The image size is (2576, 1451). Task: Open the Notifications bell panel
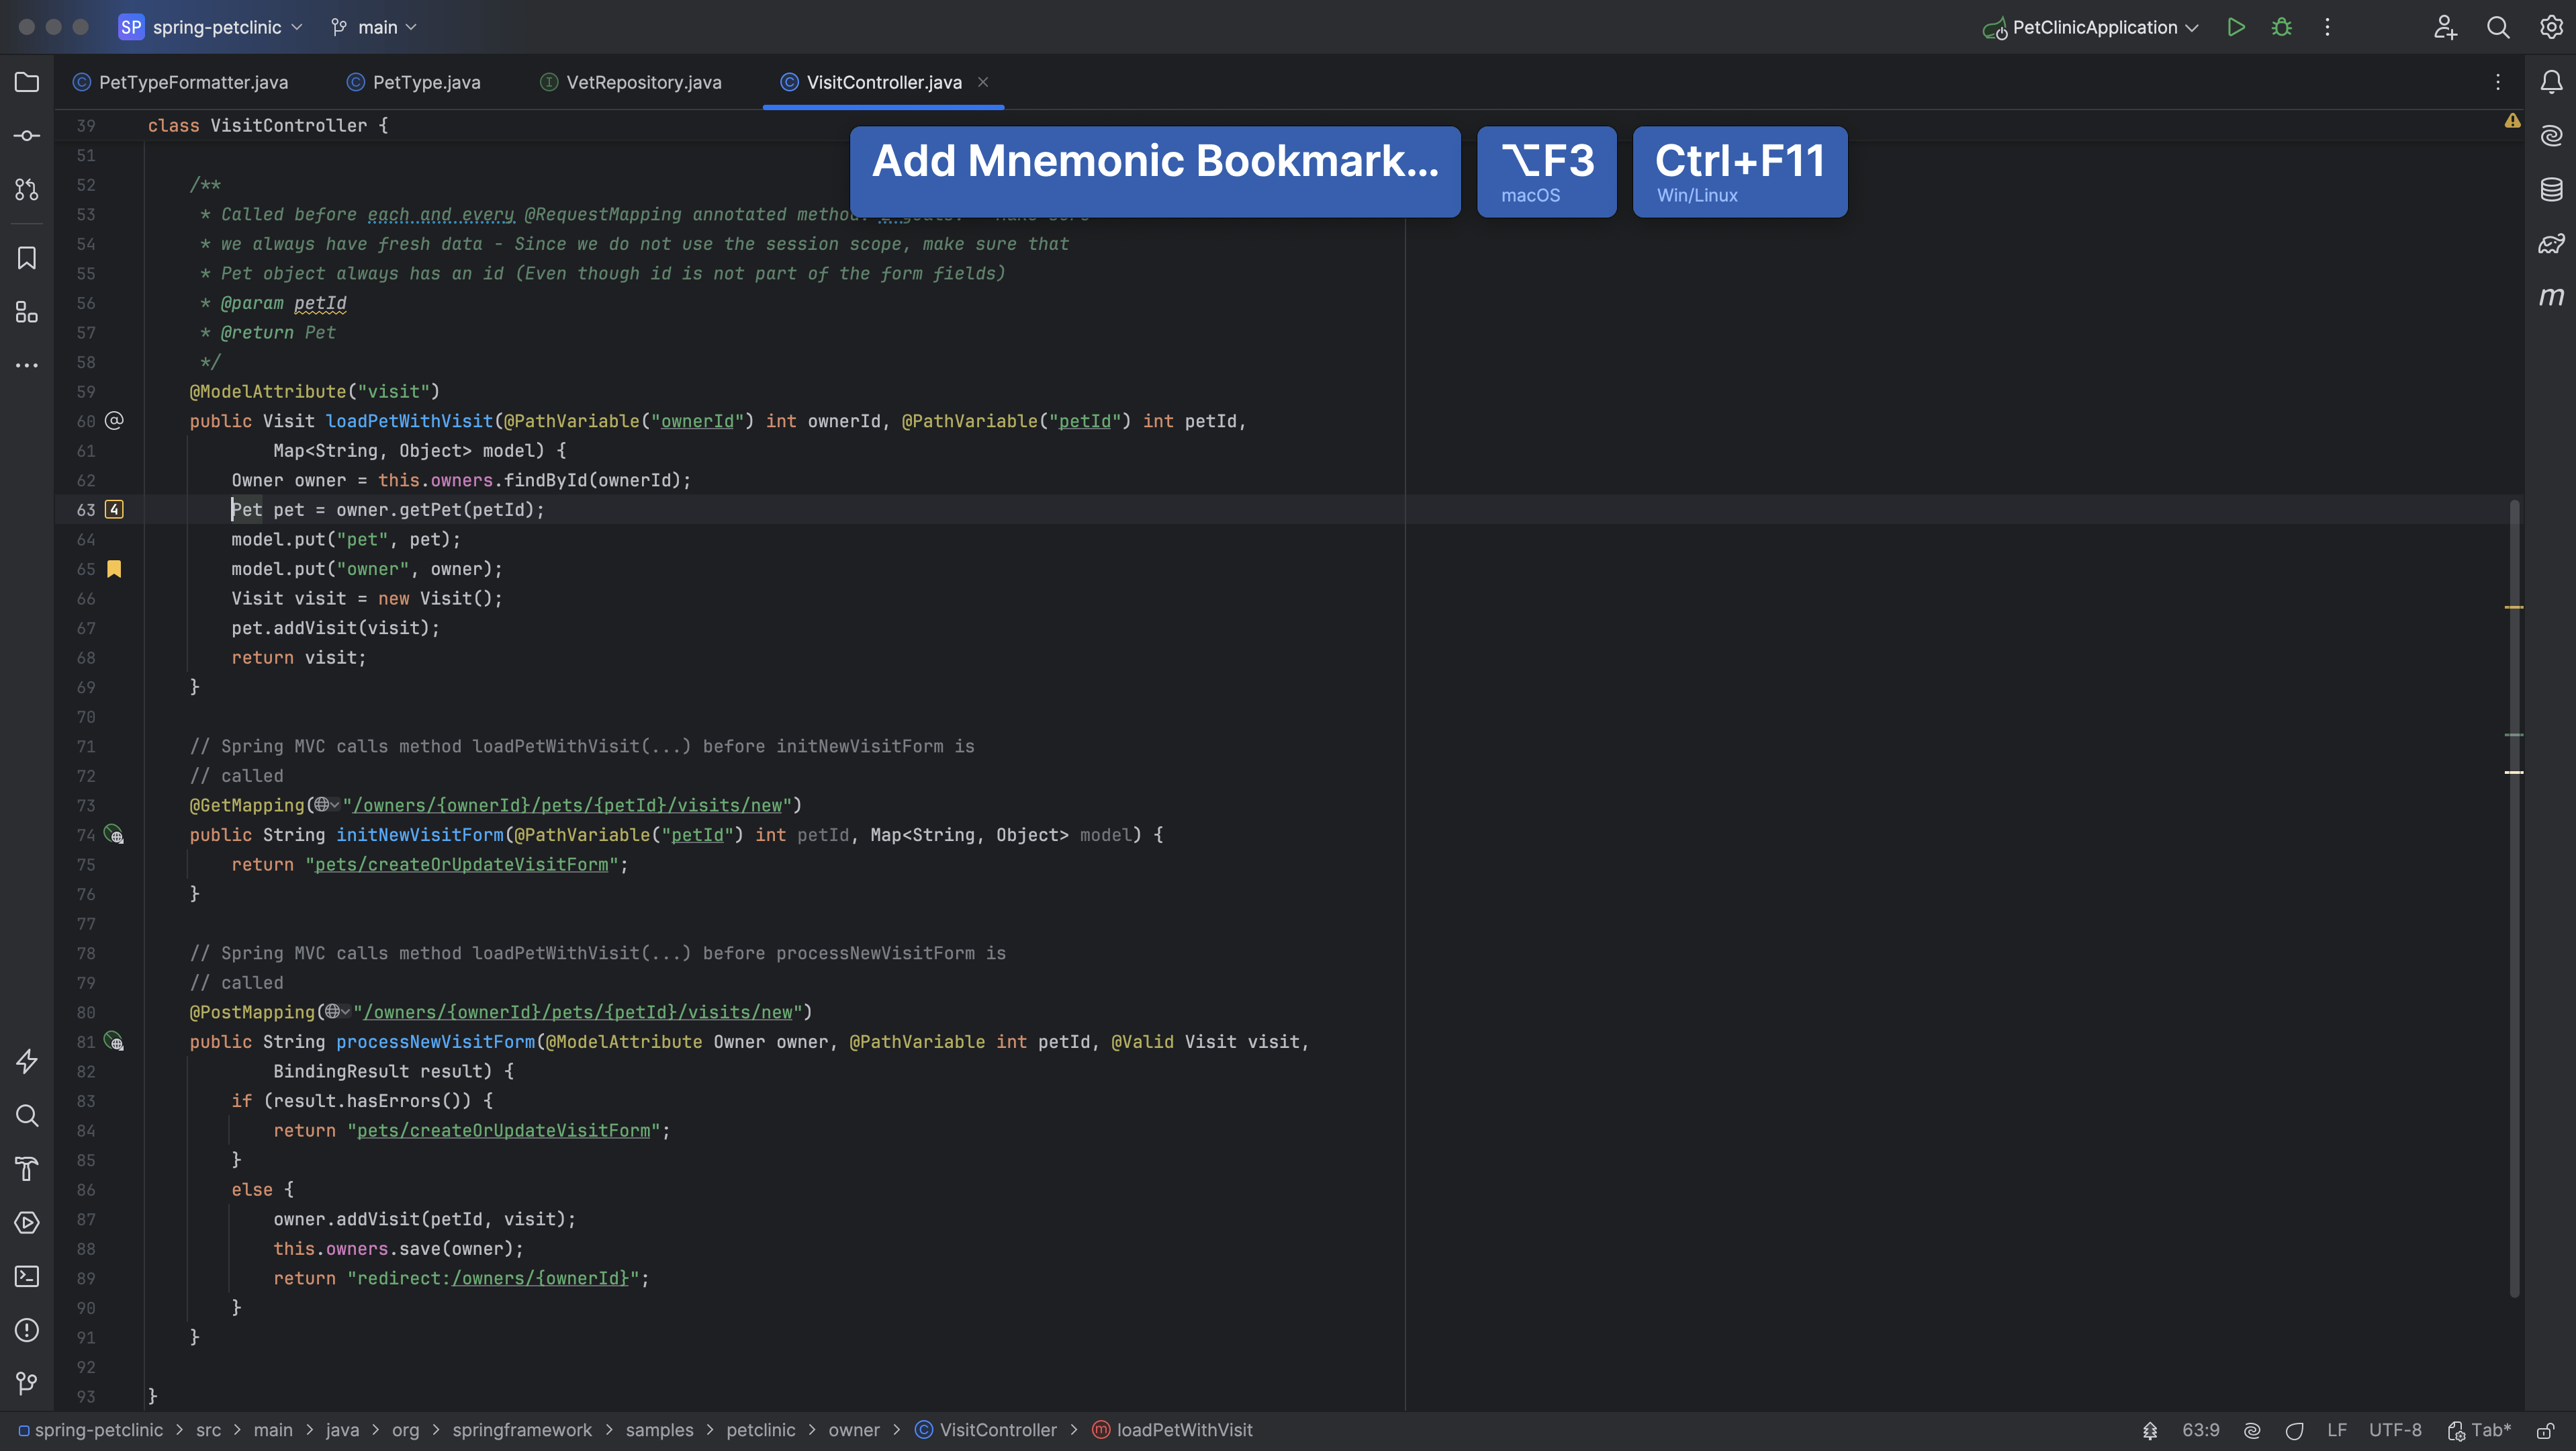(x=2551, y=82)
